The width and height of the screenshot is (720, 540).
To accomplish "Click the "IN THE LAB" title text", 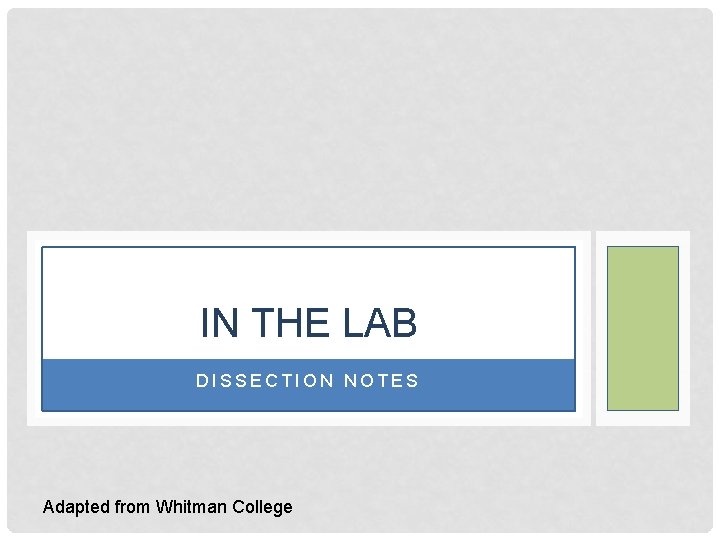I will tap(308, 323).
